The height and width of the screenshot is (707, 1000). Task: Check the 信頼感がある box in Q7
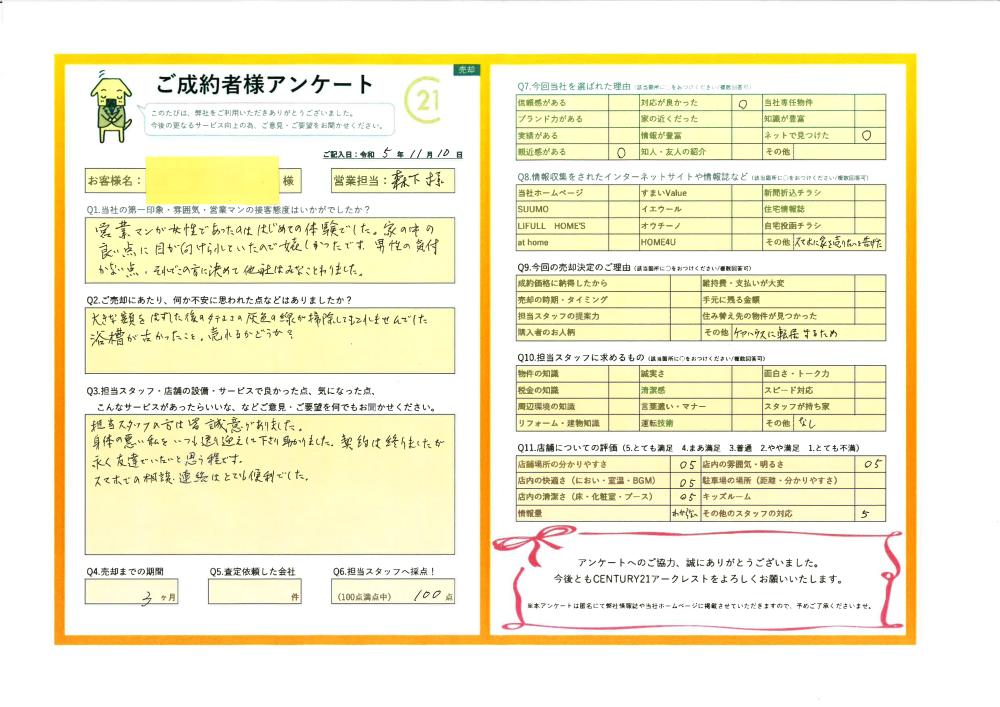(x=619, y=102)
